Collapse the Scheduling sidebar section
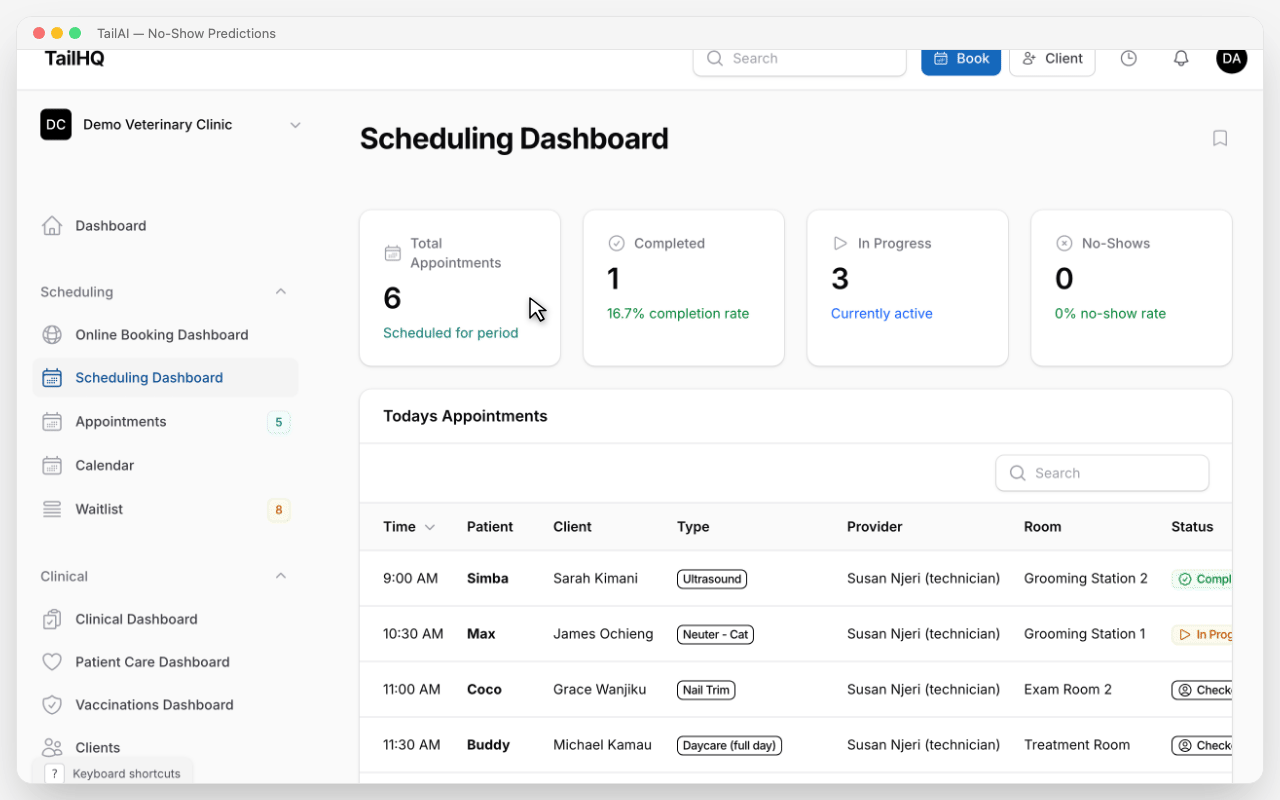Screen dimensions: 1280x800 pos(280,292)
